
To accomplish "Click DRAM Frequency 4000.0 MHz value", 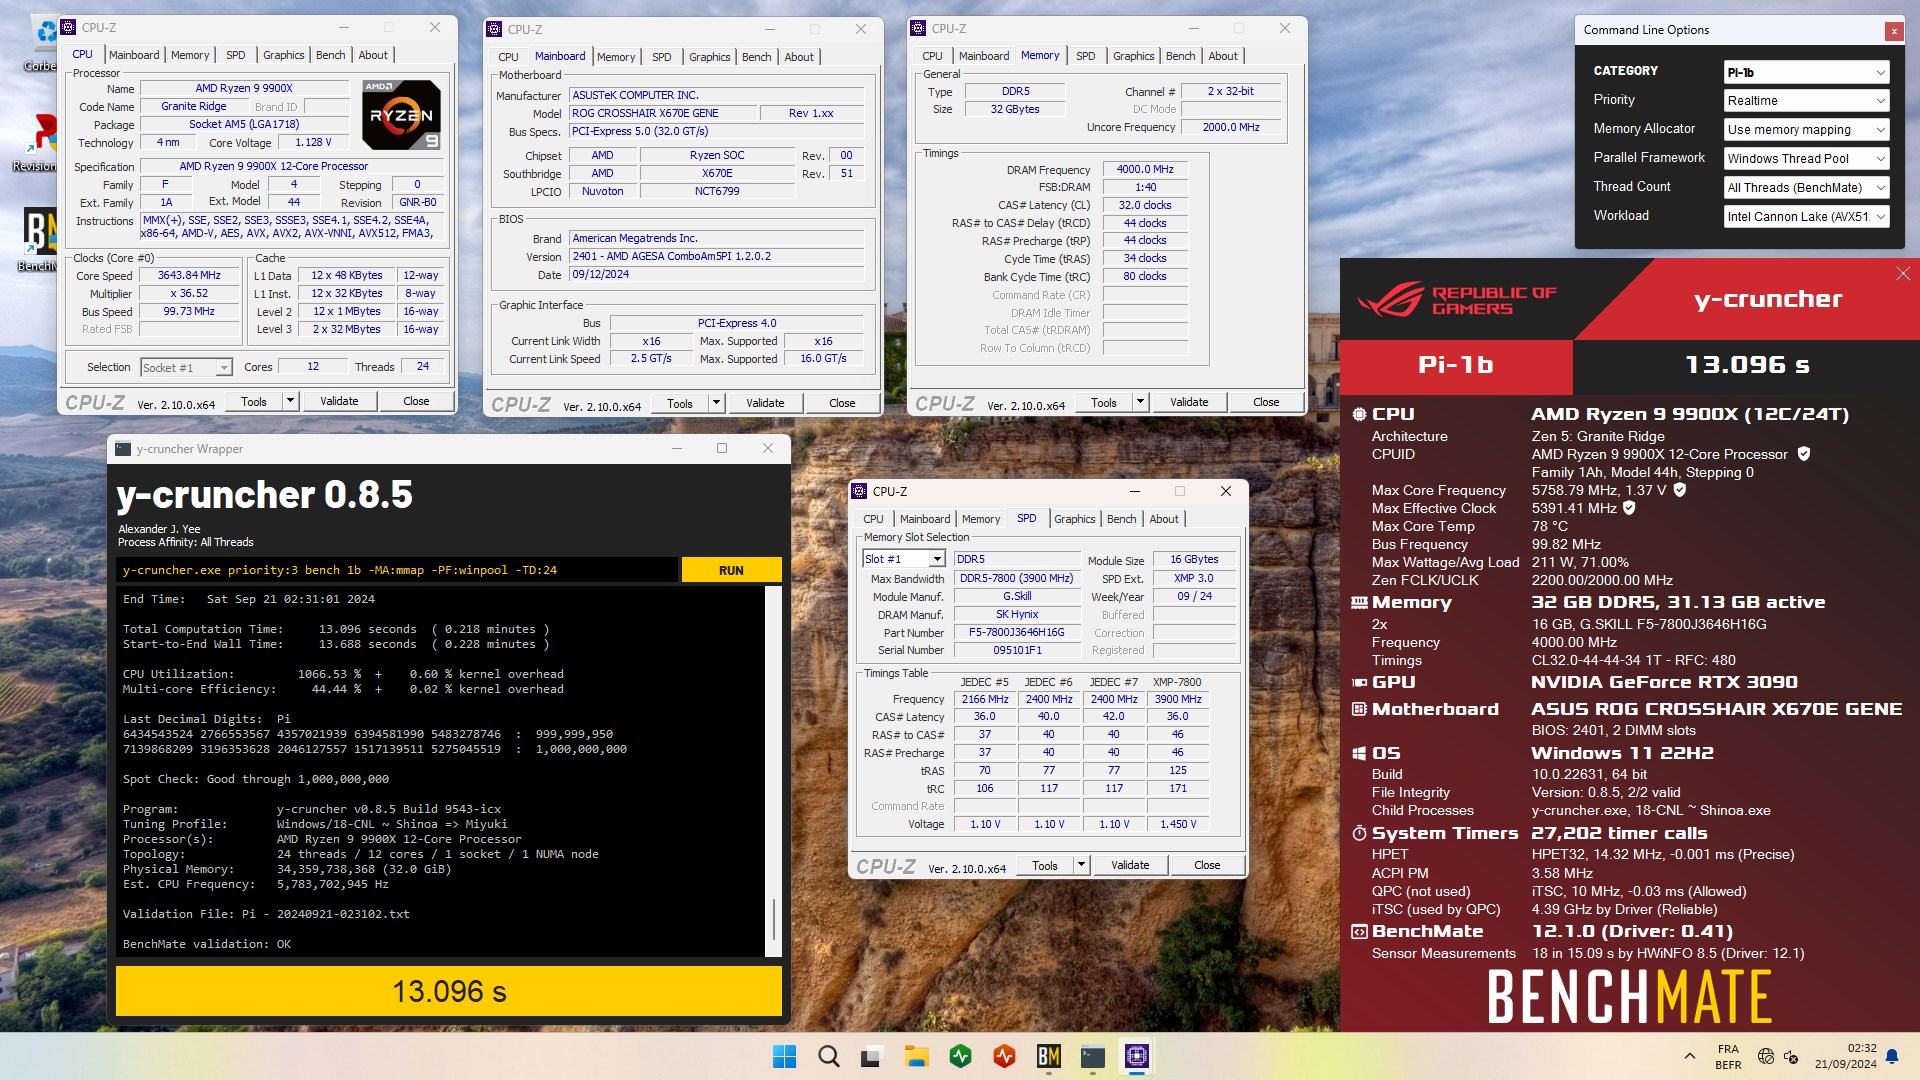I will [x=1144, y=169].
